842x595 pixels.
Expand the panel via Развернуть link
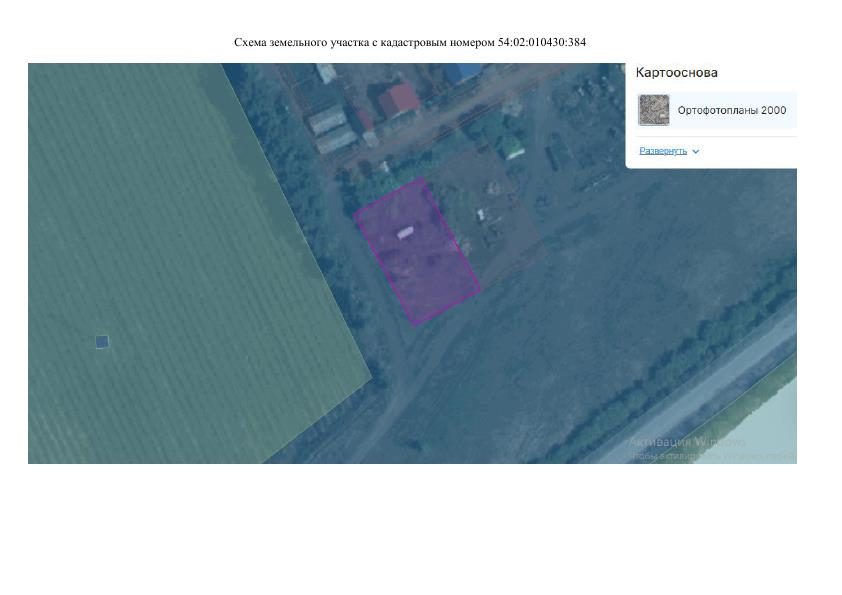point(663,151)
